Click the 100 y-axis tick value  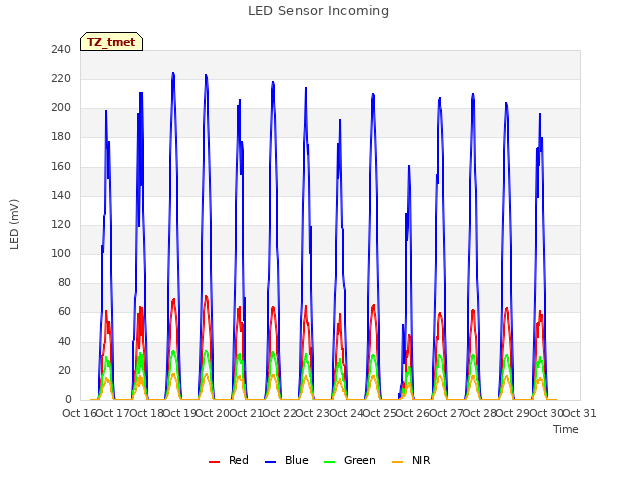click(x=61, y=253)
